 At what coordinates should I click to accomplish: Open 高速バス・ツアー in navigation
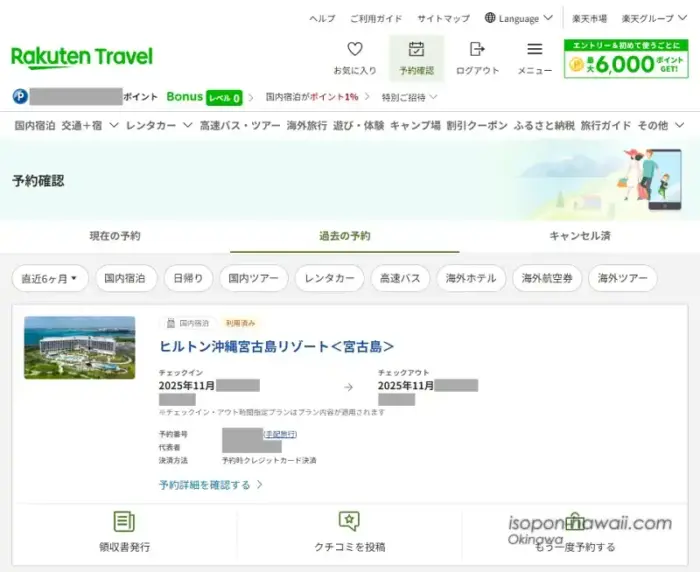pos(240,125)
